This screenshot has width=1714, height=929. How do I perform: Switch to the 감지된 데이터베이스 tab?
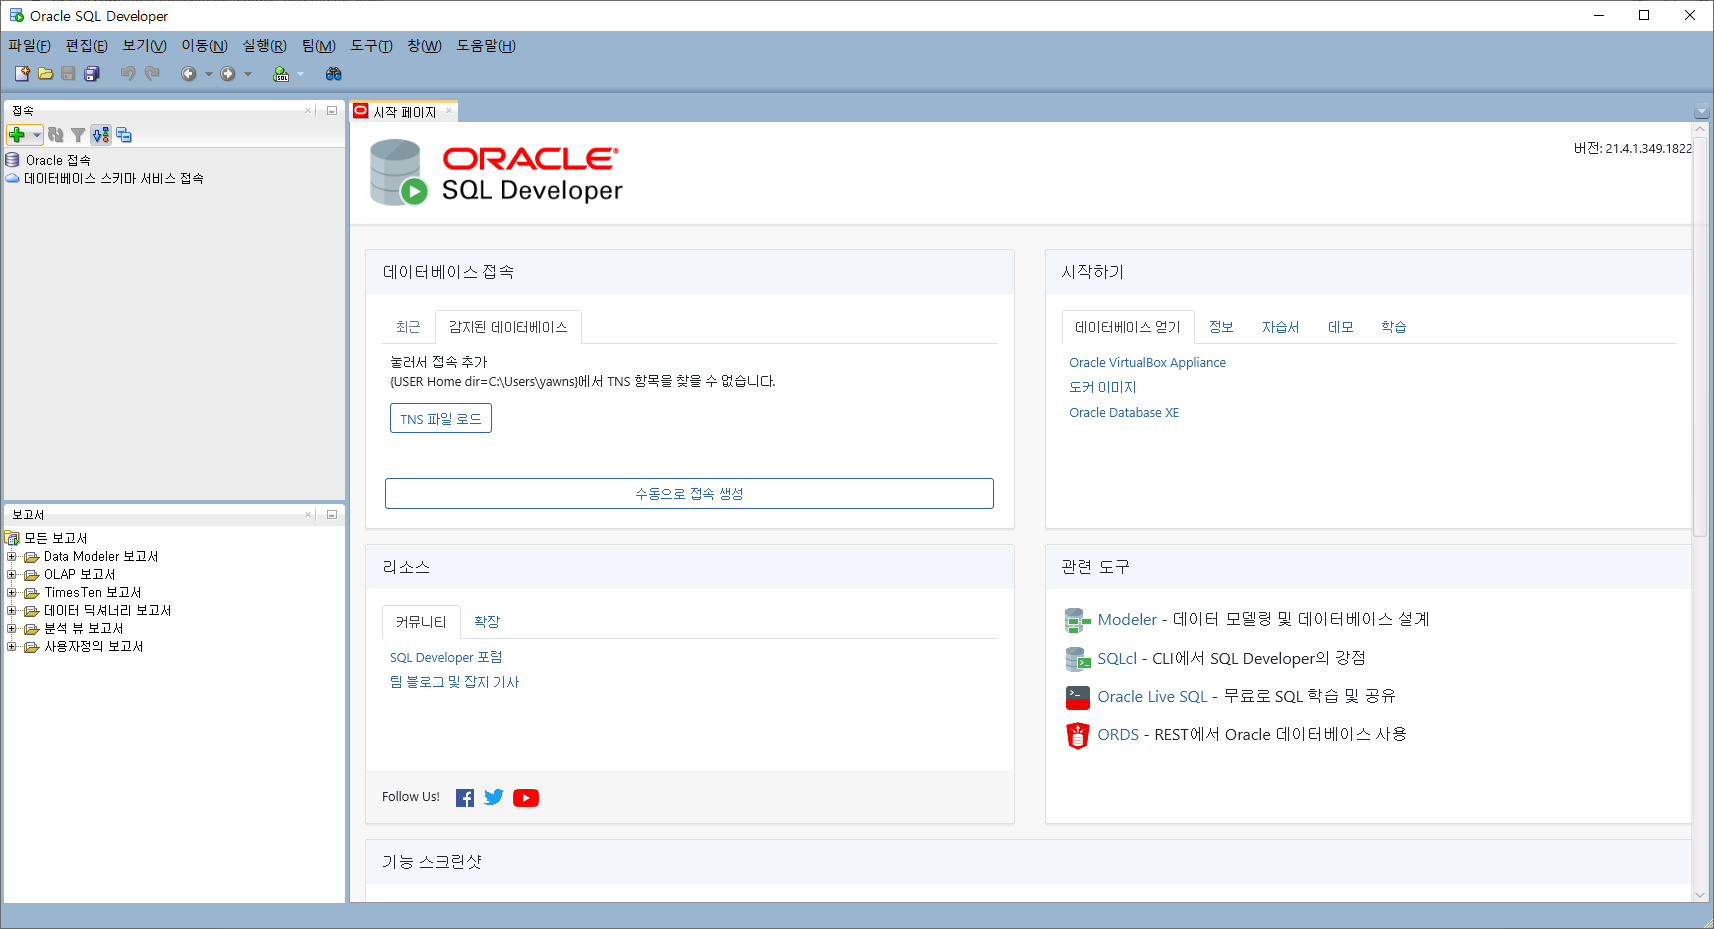coord(508,327)
